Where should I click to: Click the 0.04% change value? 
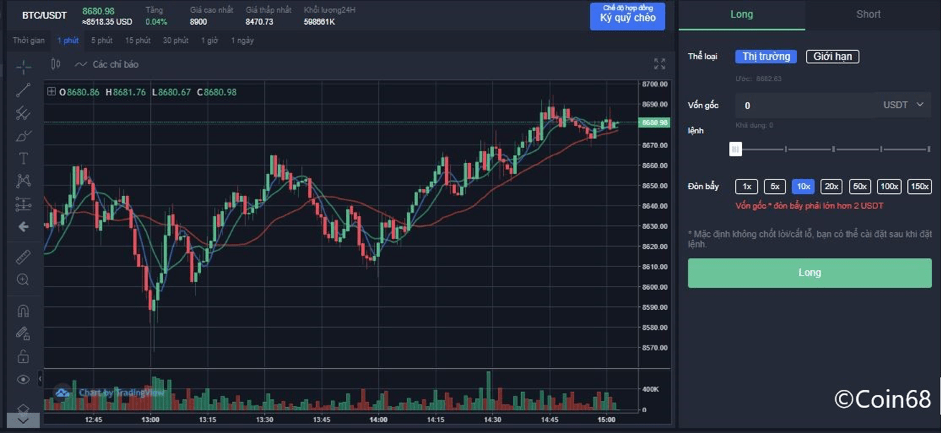click(155, 22)
